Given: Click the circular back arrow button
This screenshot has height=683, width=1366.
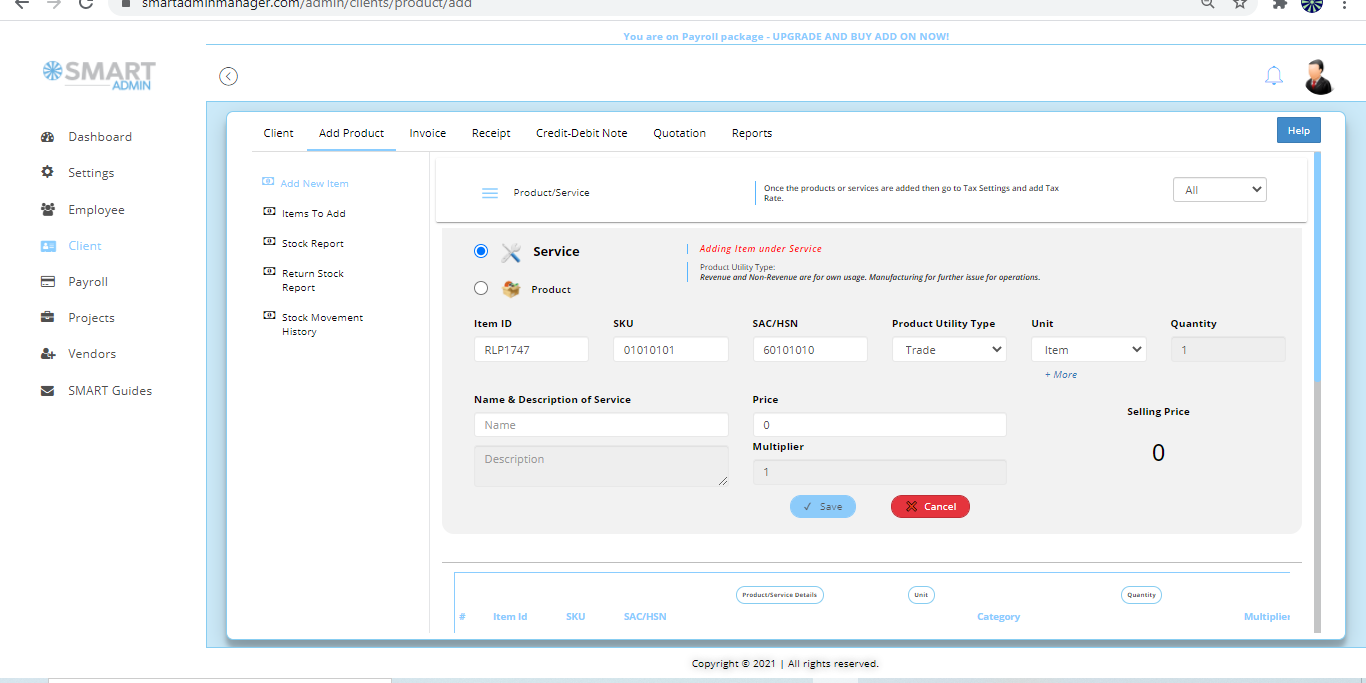Looking at the screenshot, I should (228, 76).
